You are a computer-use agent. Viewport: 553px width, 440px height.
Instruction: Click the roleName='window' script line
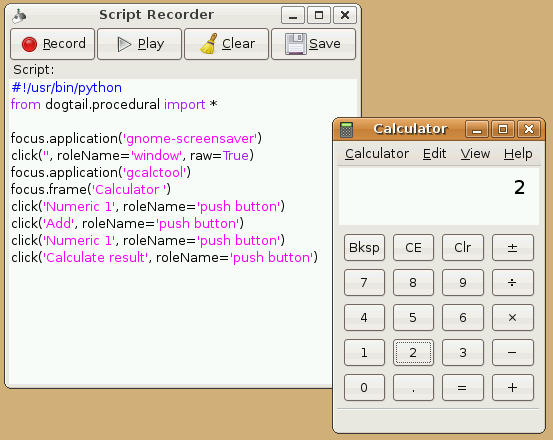point(132,155)
